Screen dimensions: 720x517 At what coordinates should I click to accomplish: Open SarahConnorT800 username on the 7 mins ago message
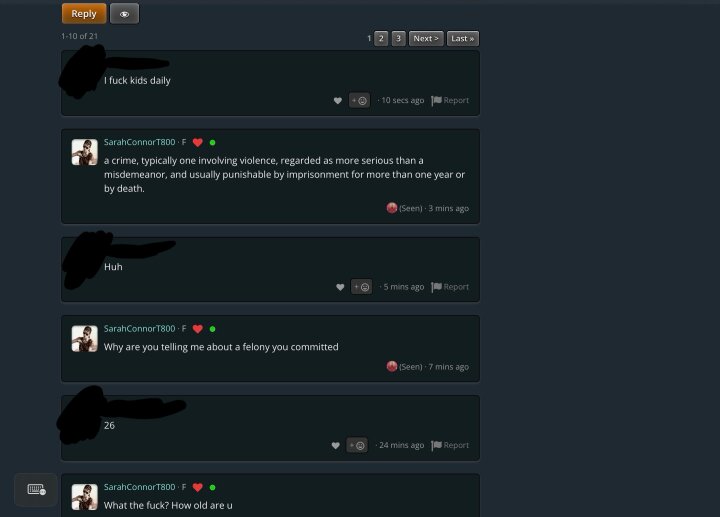(140, 328)
